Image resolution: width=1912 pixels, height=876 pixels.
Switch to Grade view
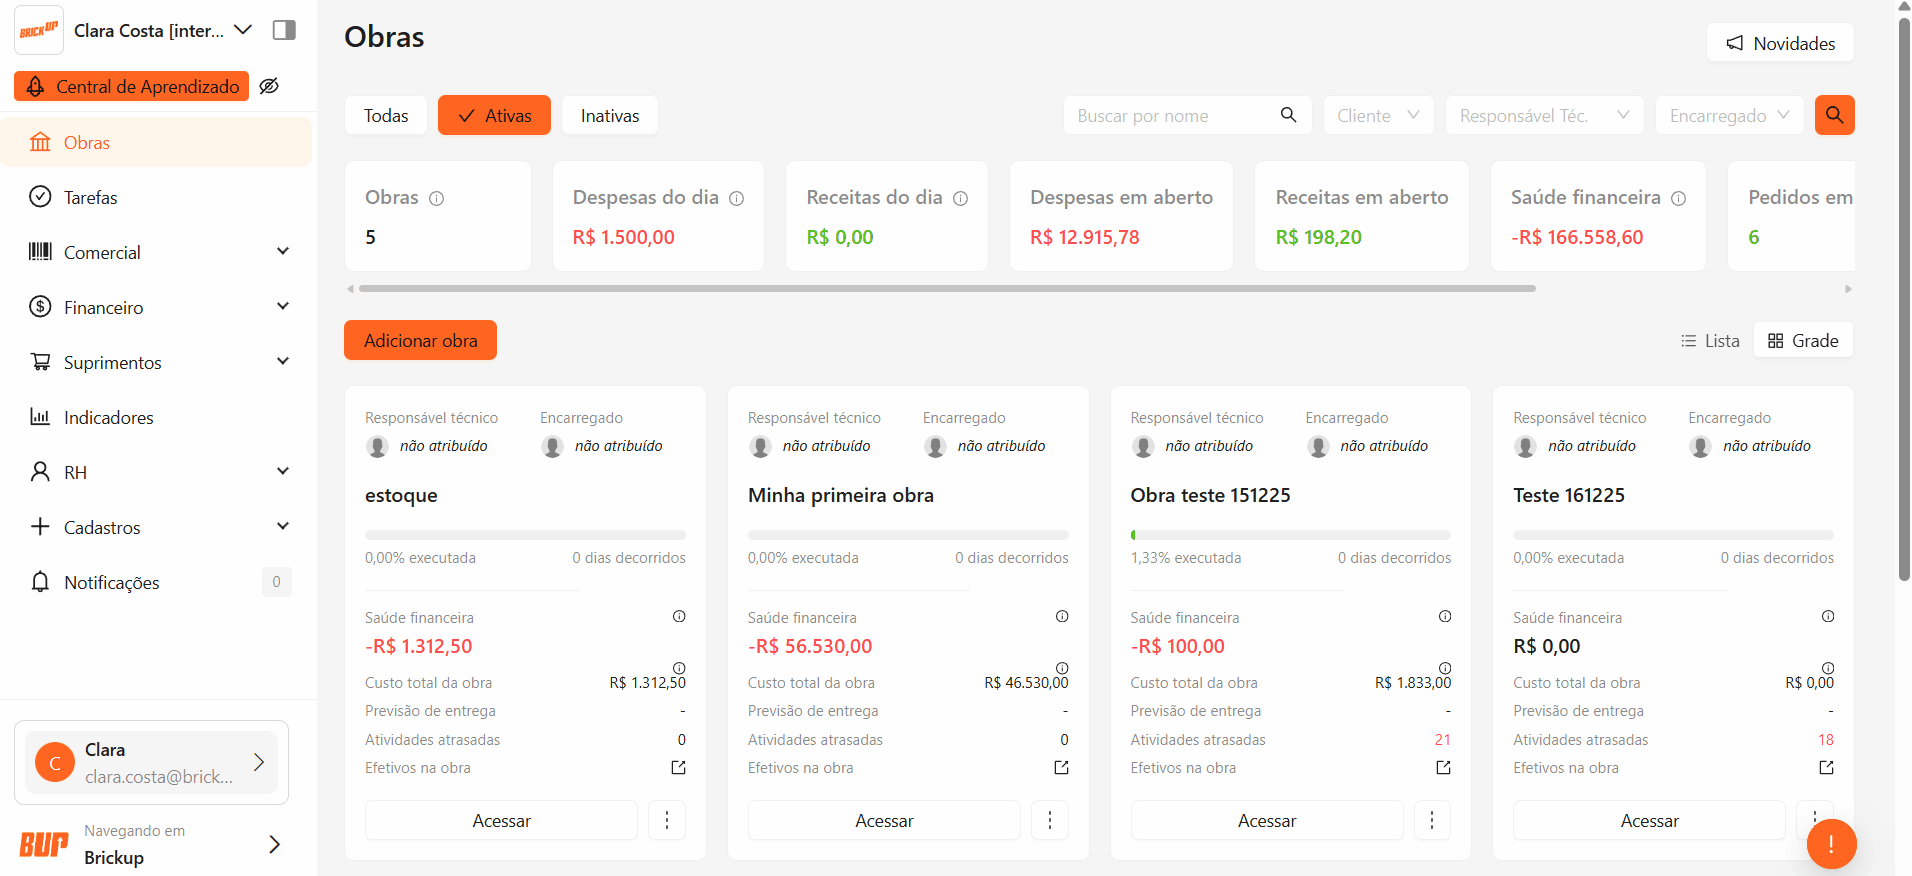click(1803, 341)
